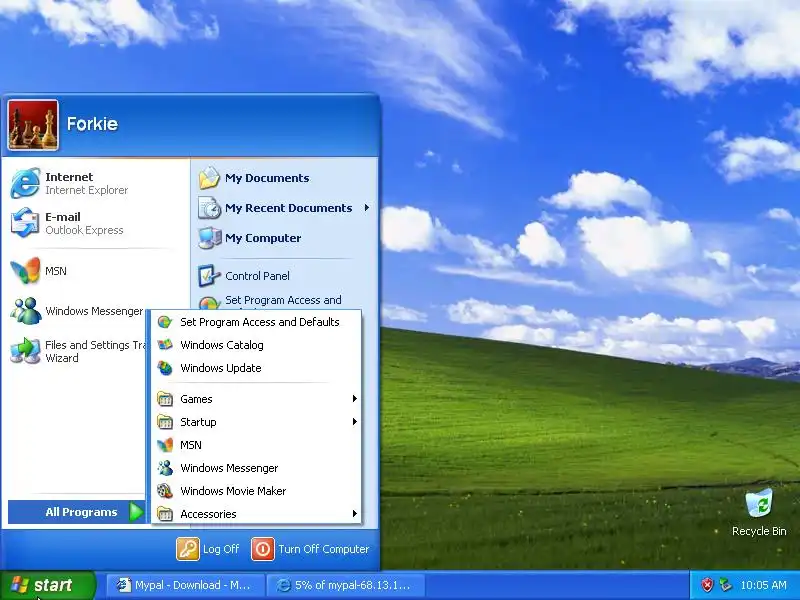800x600 pixels.
Task: Open the My Computer icon
Action: [209, 238]
